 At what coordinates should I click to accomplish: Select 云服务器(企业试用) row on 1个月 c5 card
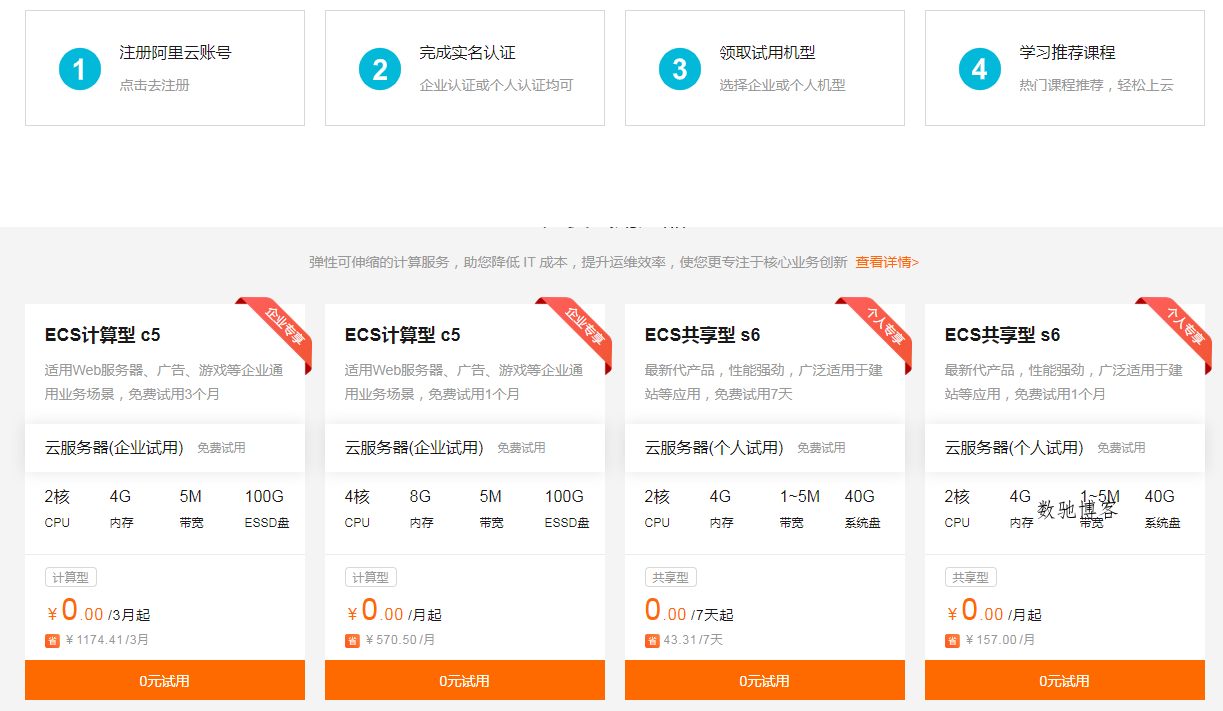(465, 447)
